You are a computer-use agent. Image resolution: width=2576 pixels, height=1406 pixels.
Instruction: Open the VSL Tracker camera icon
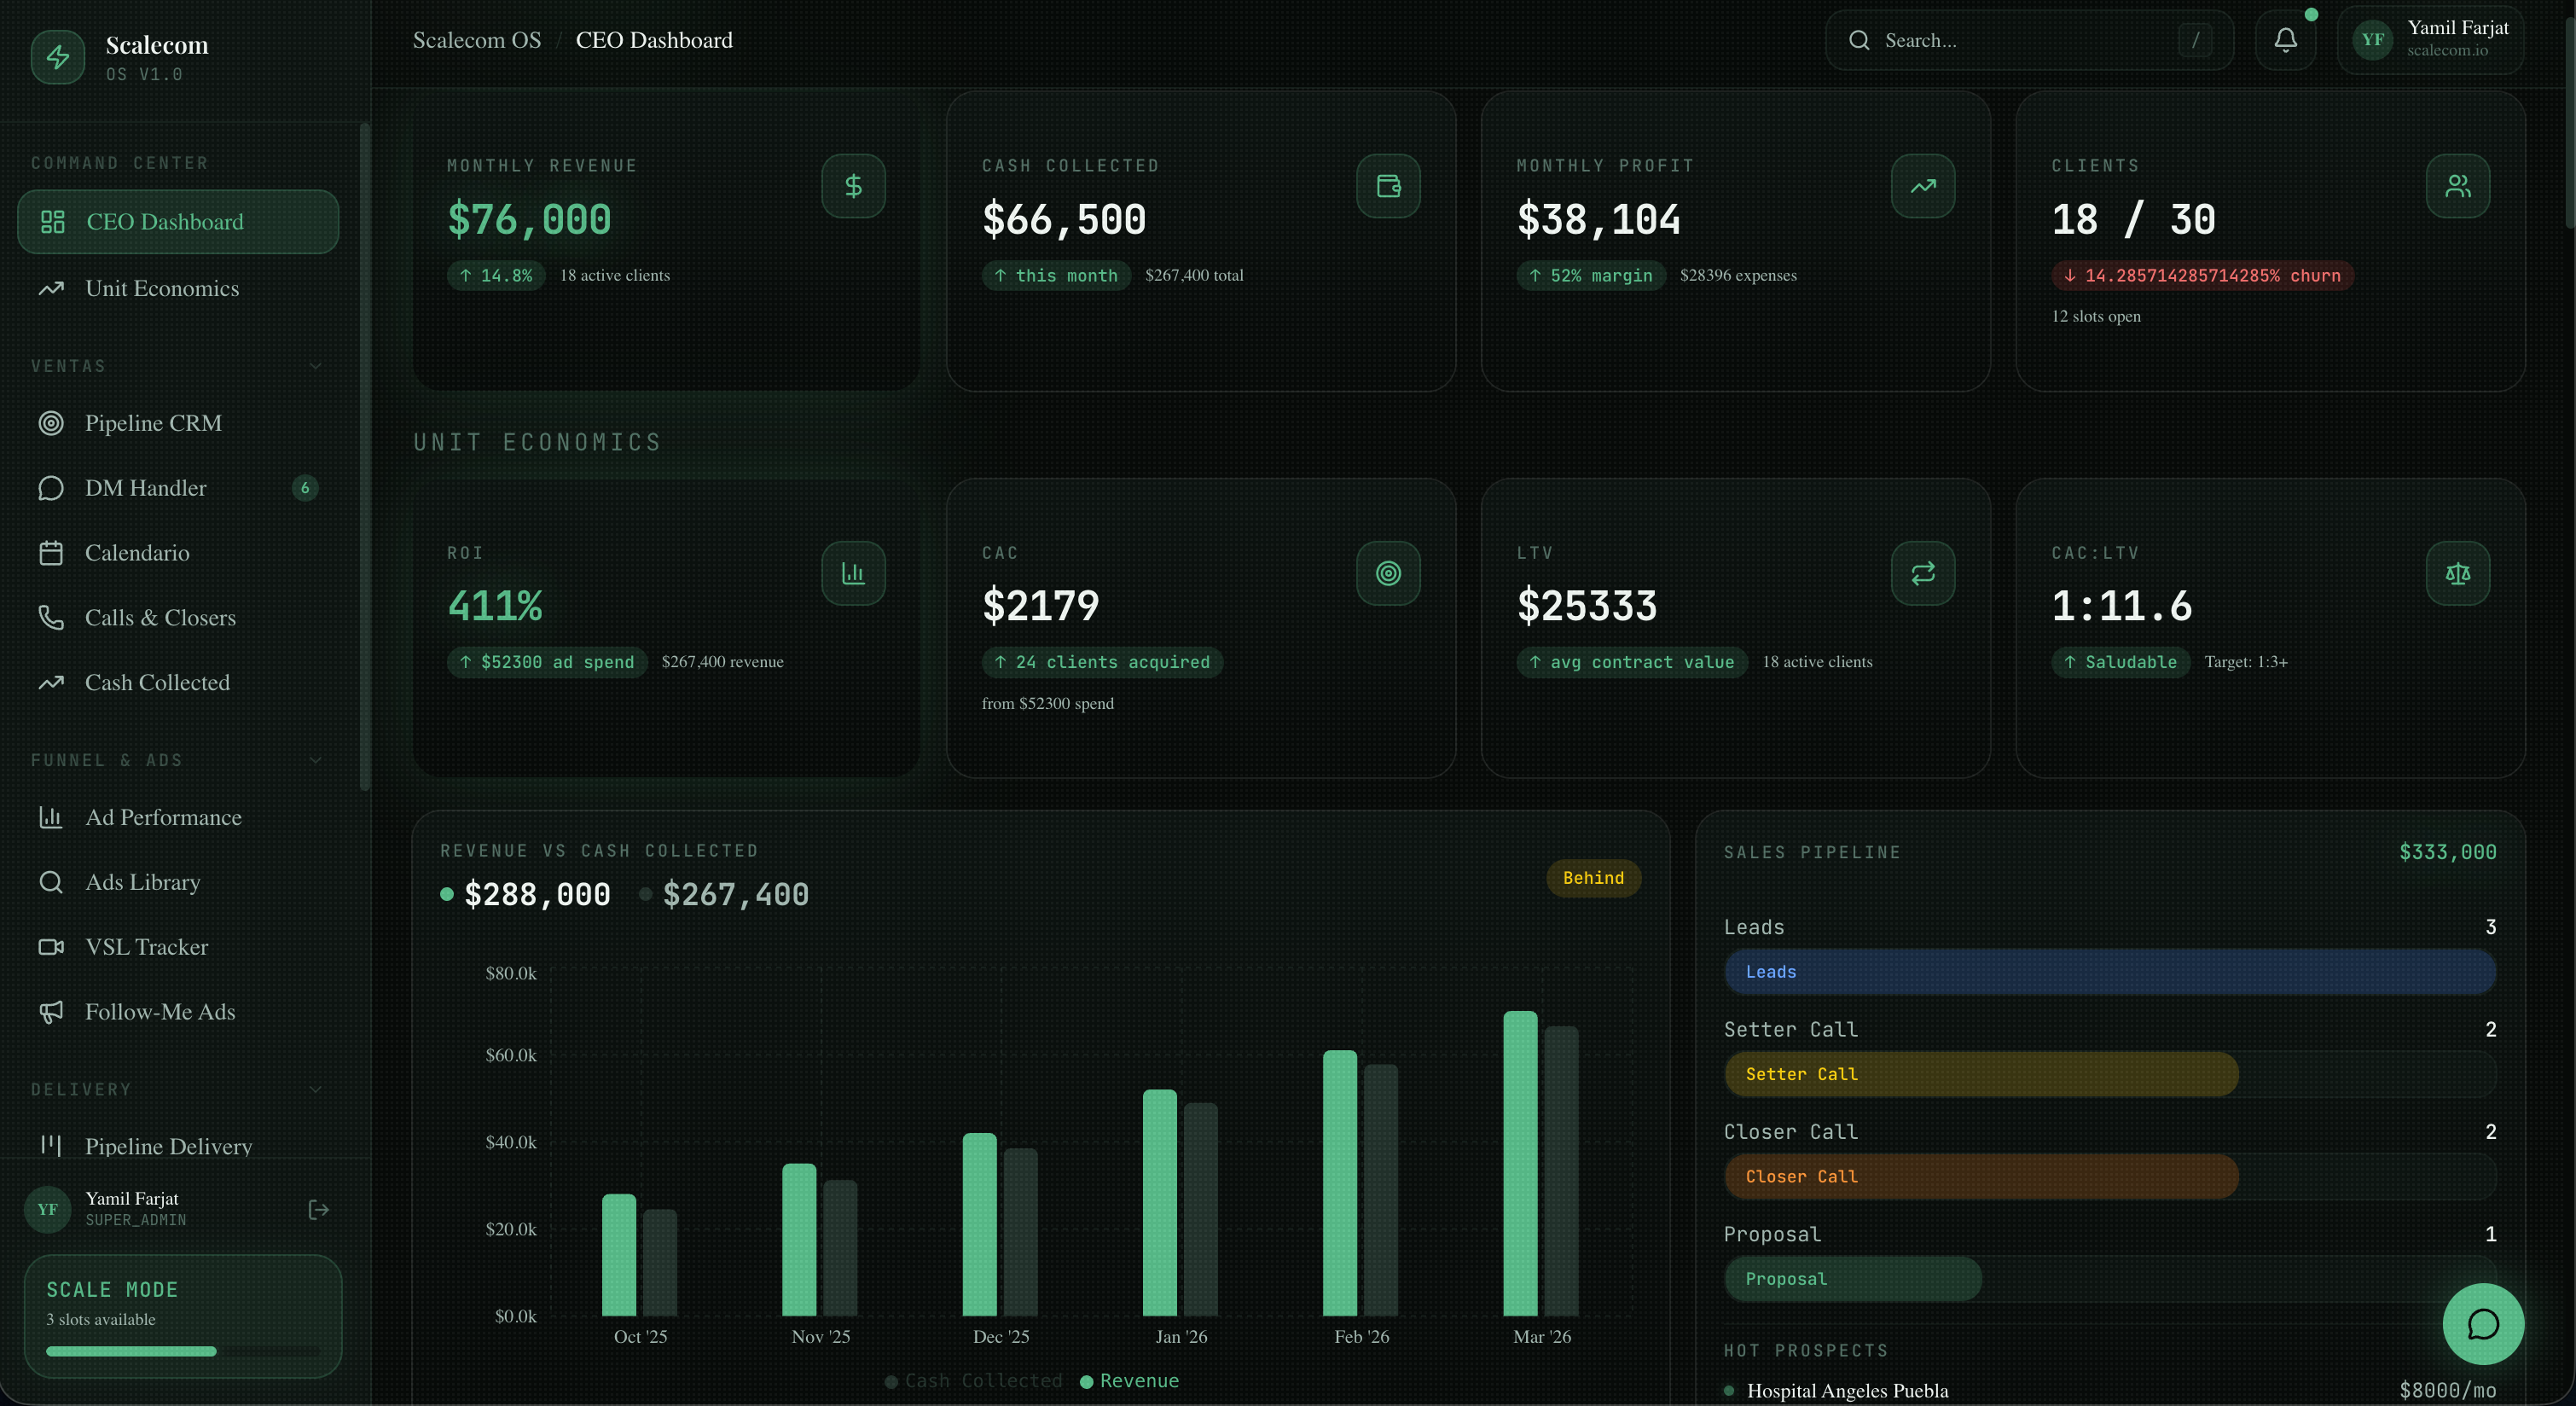click(x=52, y=946)
